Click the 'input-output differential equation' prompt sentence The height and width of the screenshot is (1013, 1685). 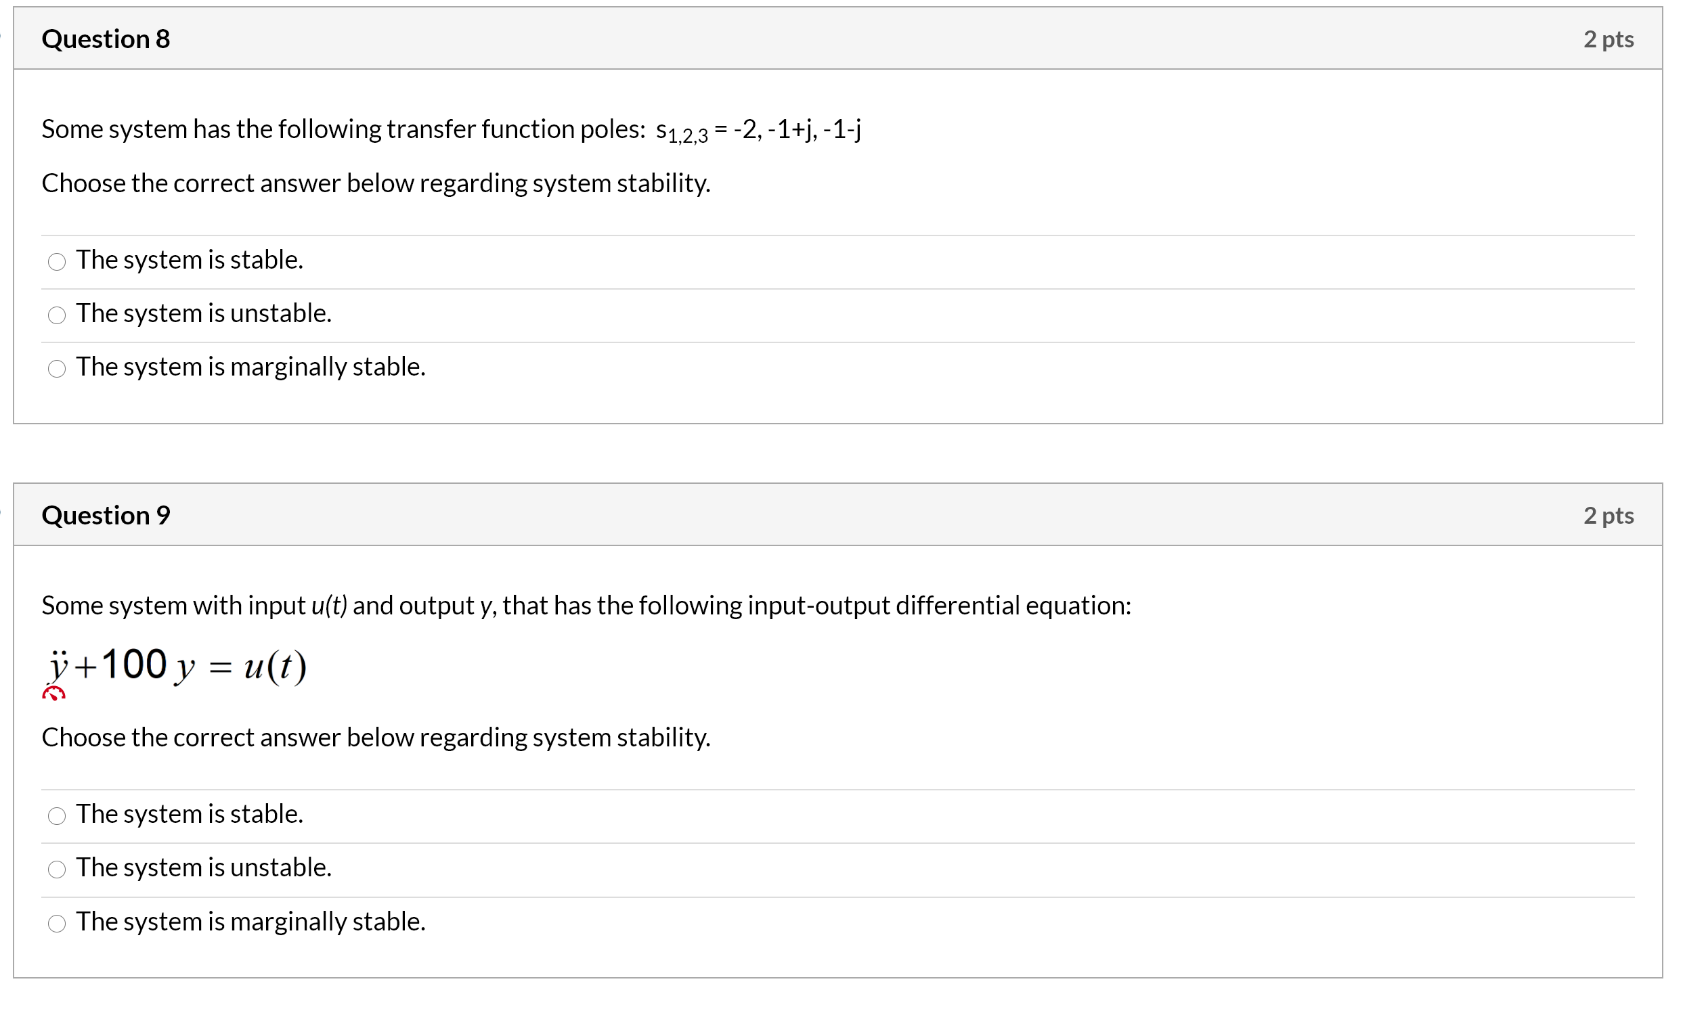pyautogui.click(x=586, y=605)
